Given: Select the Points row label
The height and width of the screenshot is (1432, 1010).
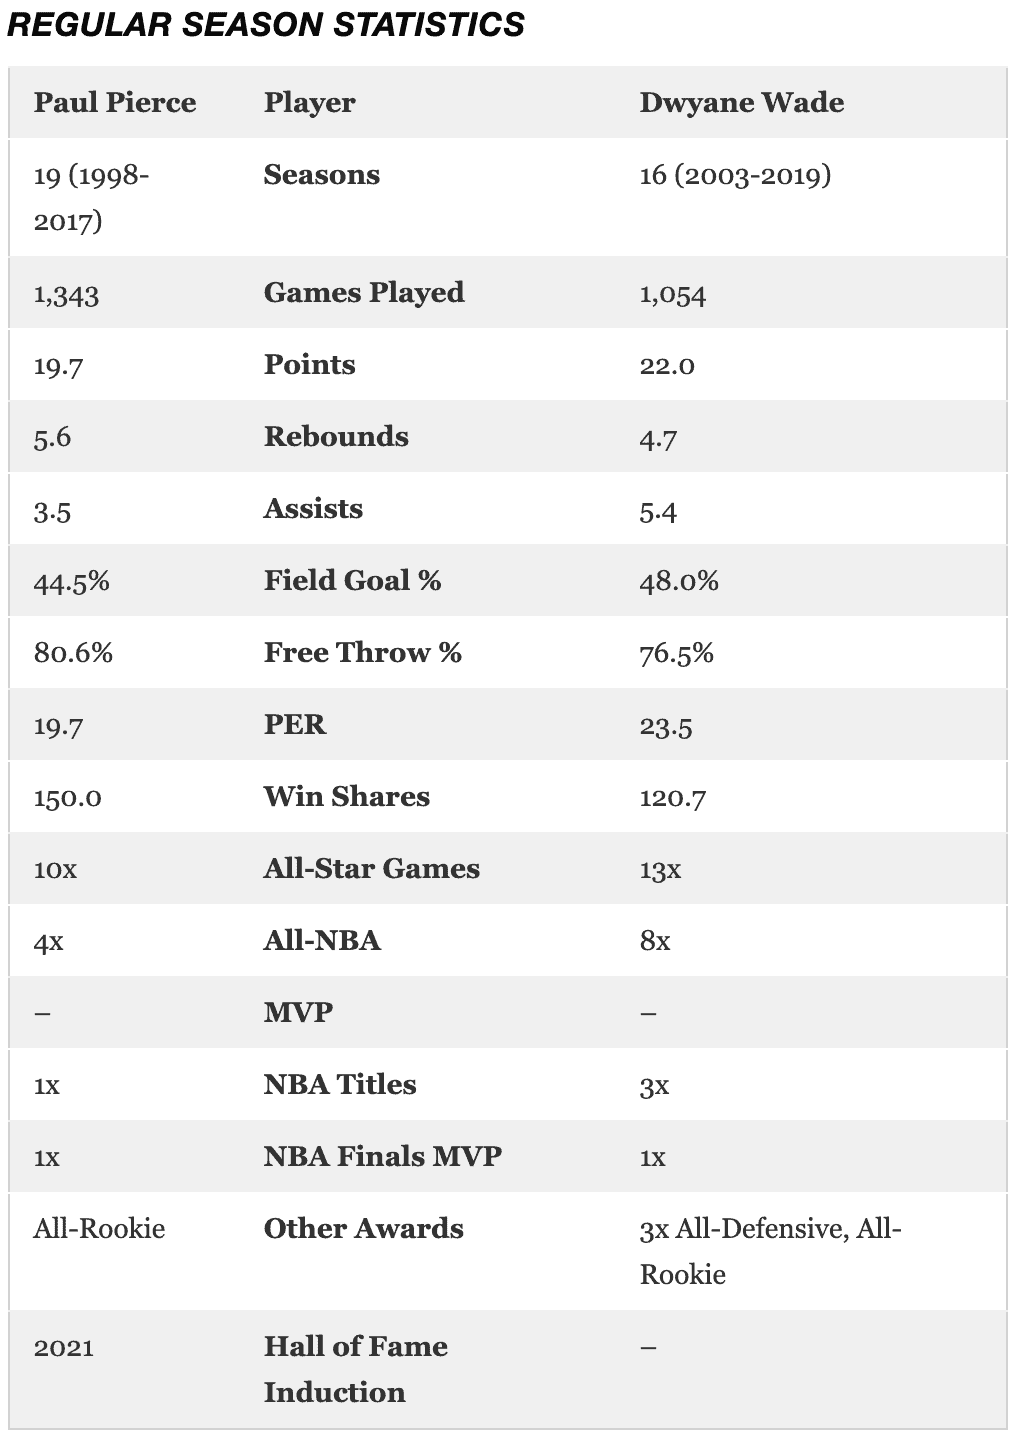Looking at the screenshot, I should [x=309, y=365].
